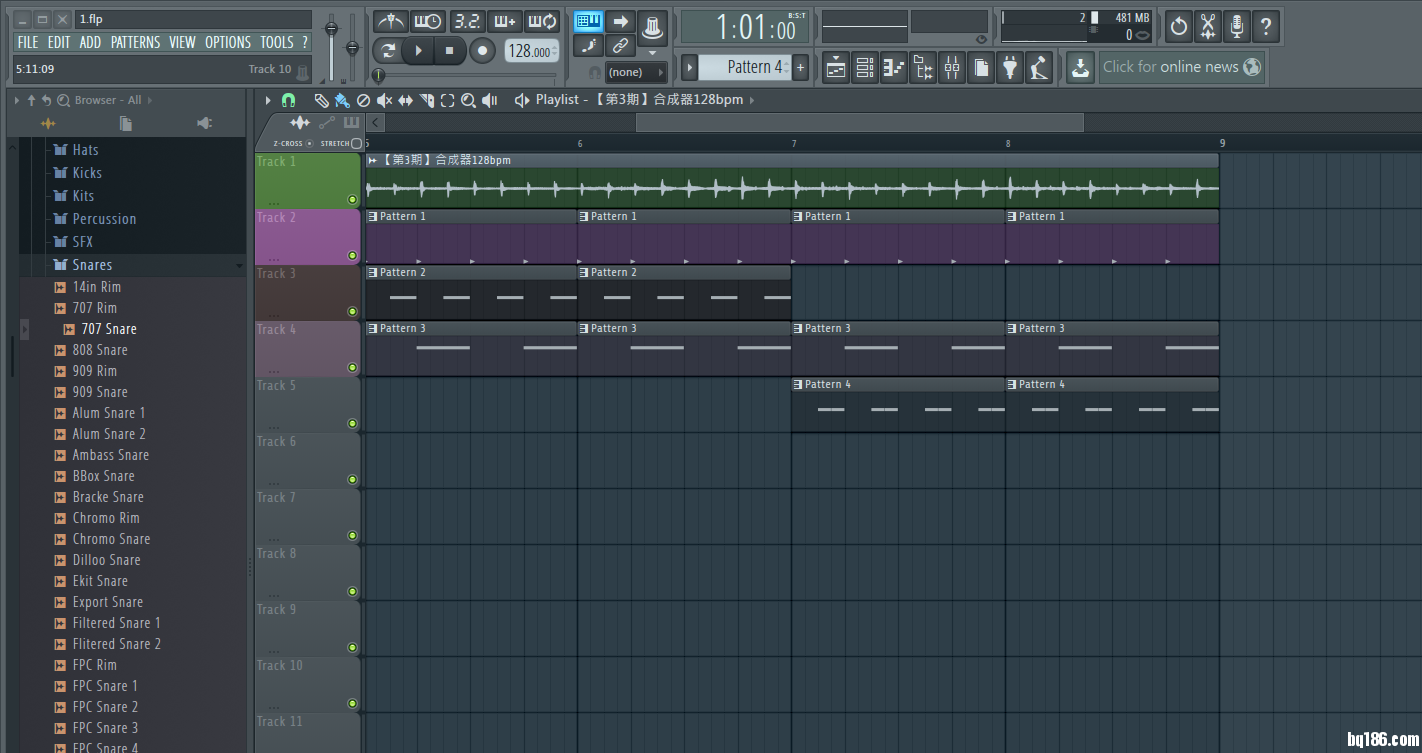Select the pencil draw tool in playlist
The width and height of the screenshot is (1422, 753).
coord(321,100)
